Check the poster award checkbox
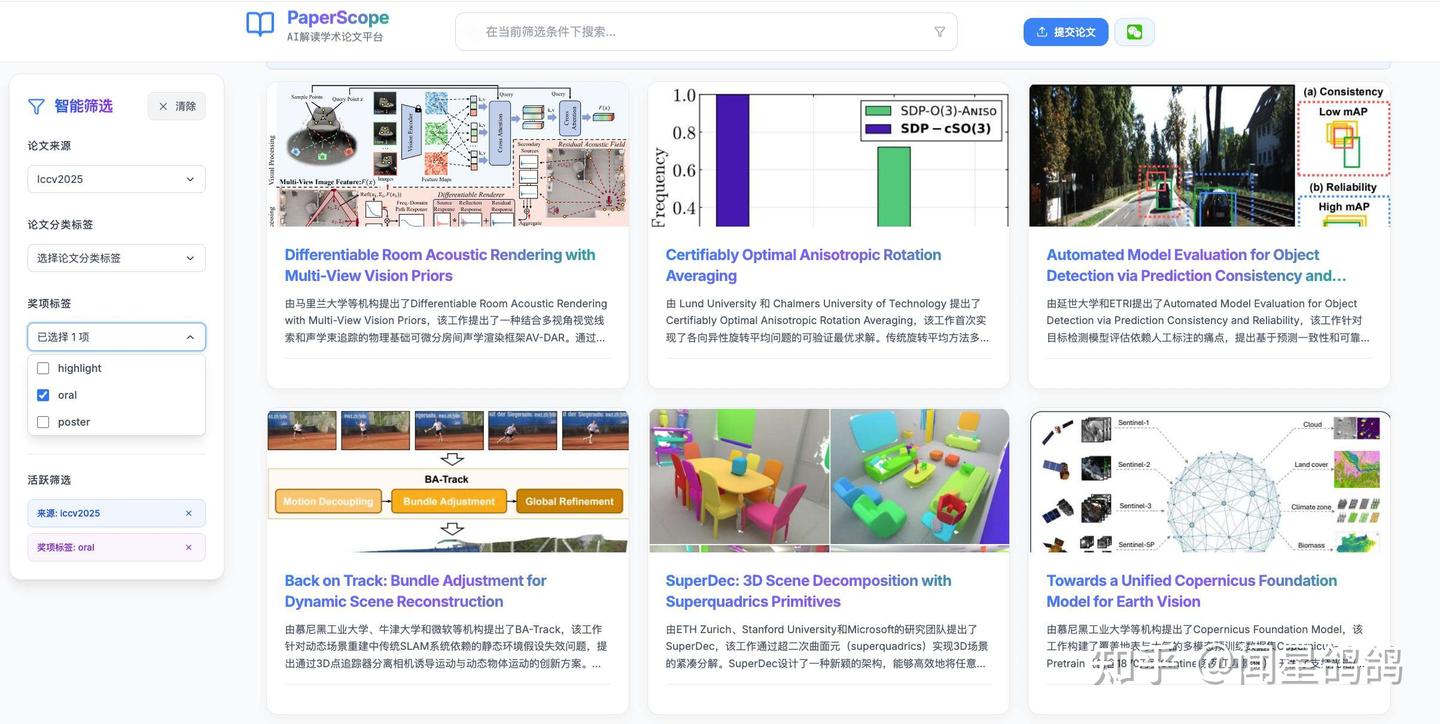Screen dimensions: 1440x724 pyautogui.click(x=43, y=421)
